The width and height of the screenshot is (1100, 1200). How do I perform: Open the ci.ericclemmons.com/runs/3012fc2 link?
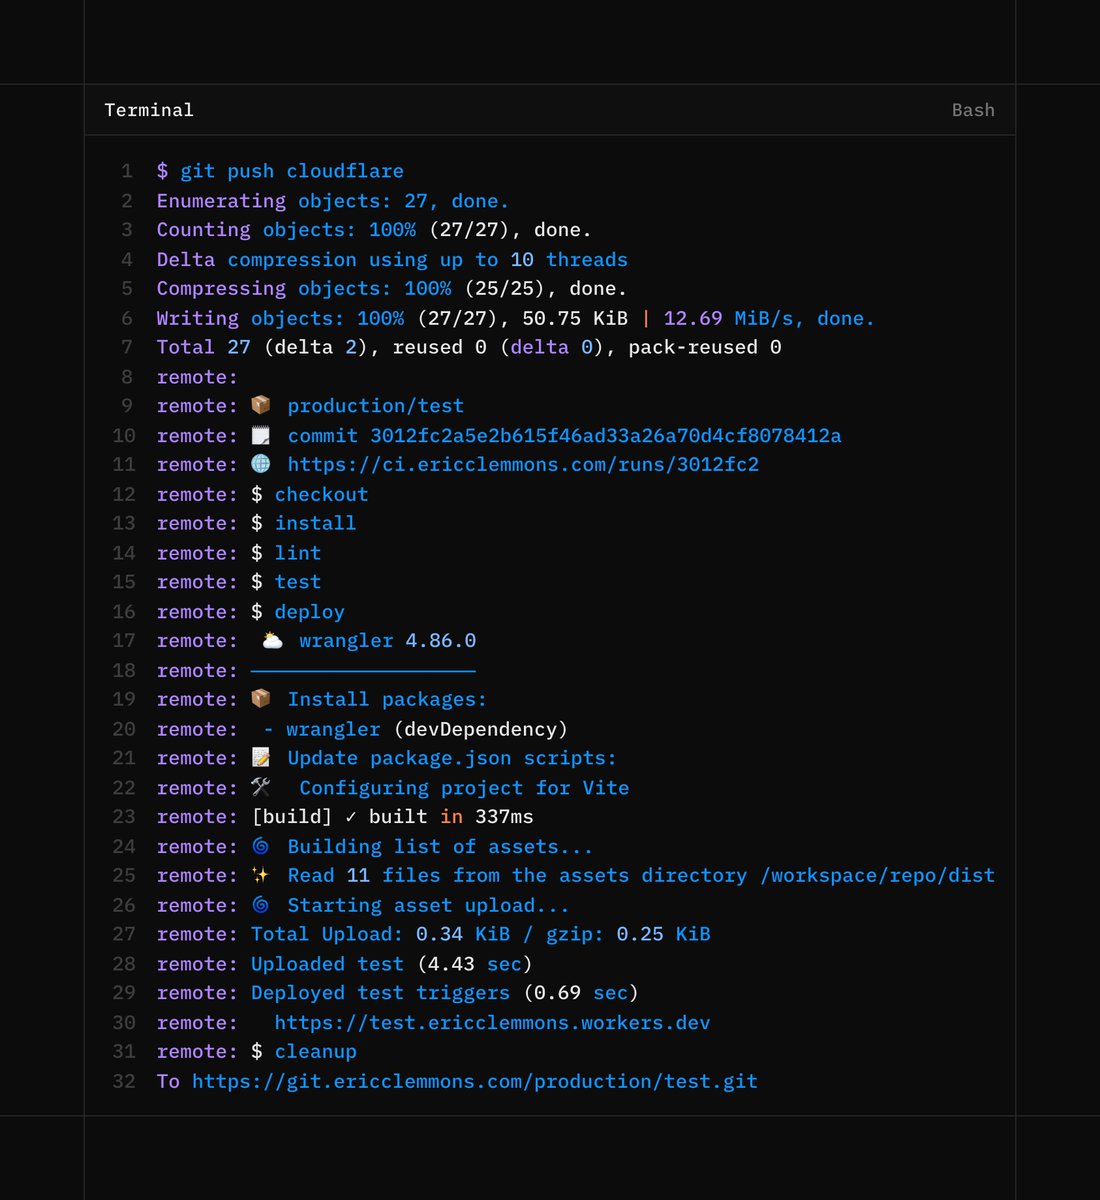pyautogui.click(x=523, y=465)
